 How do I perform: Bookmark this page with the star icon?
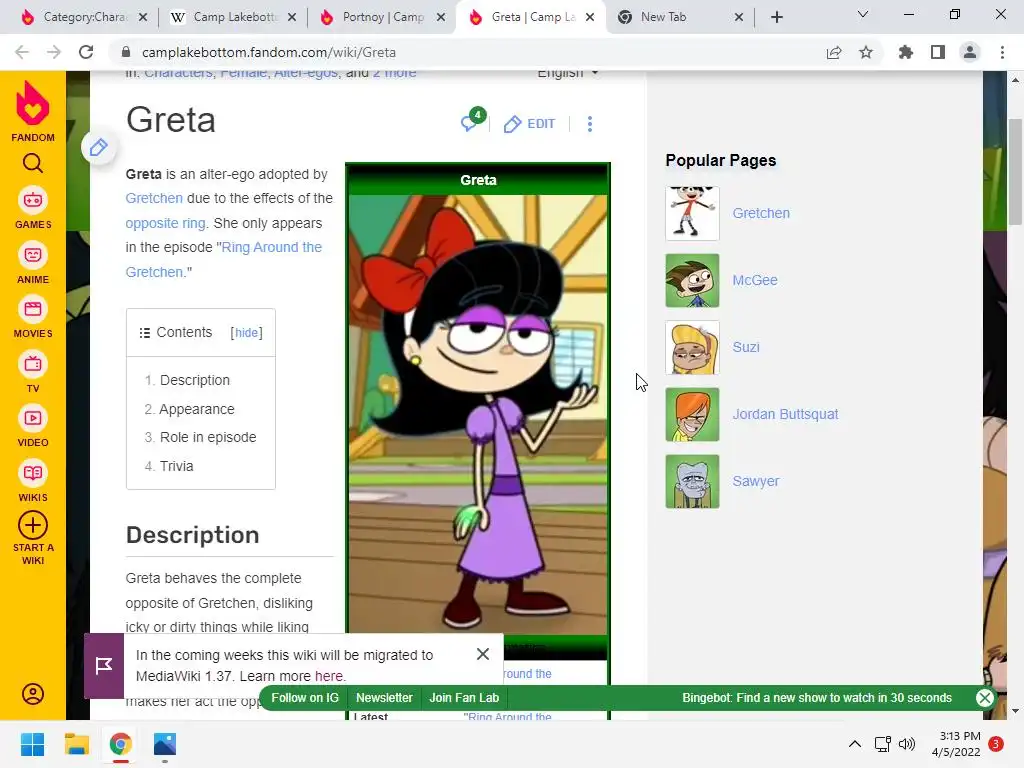pos(866,53)
